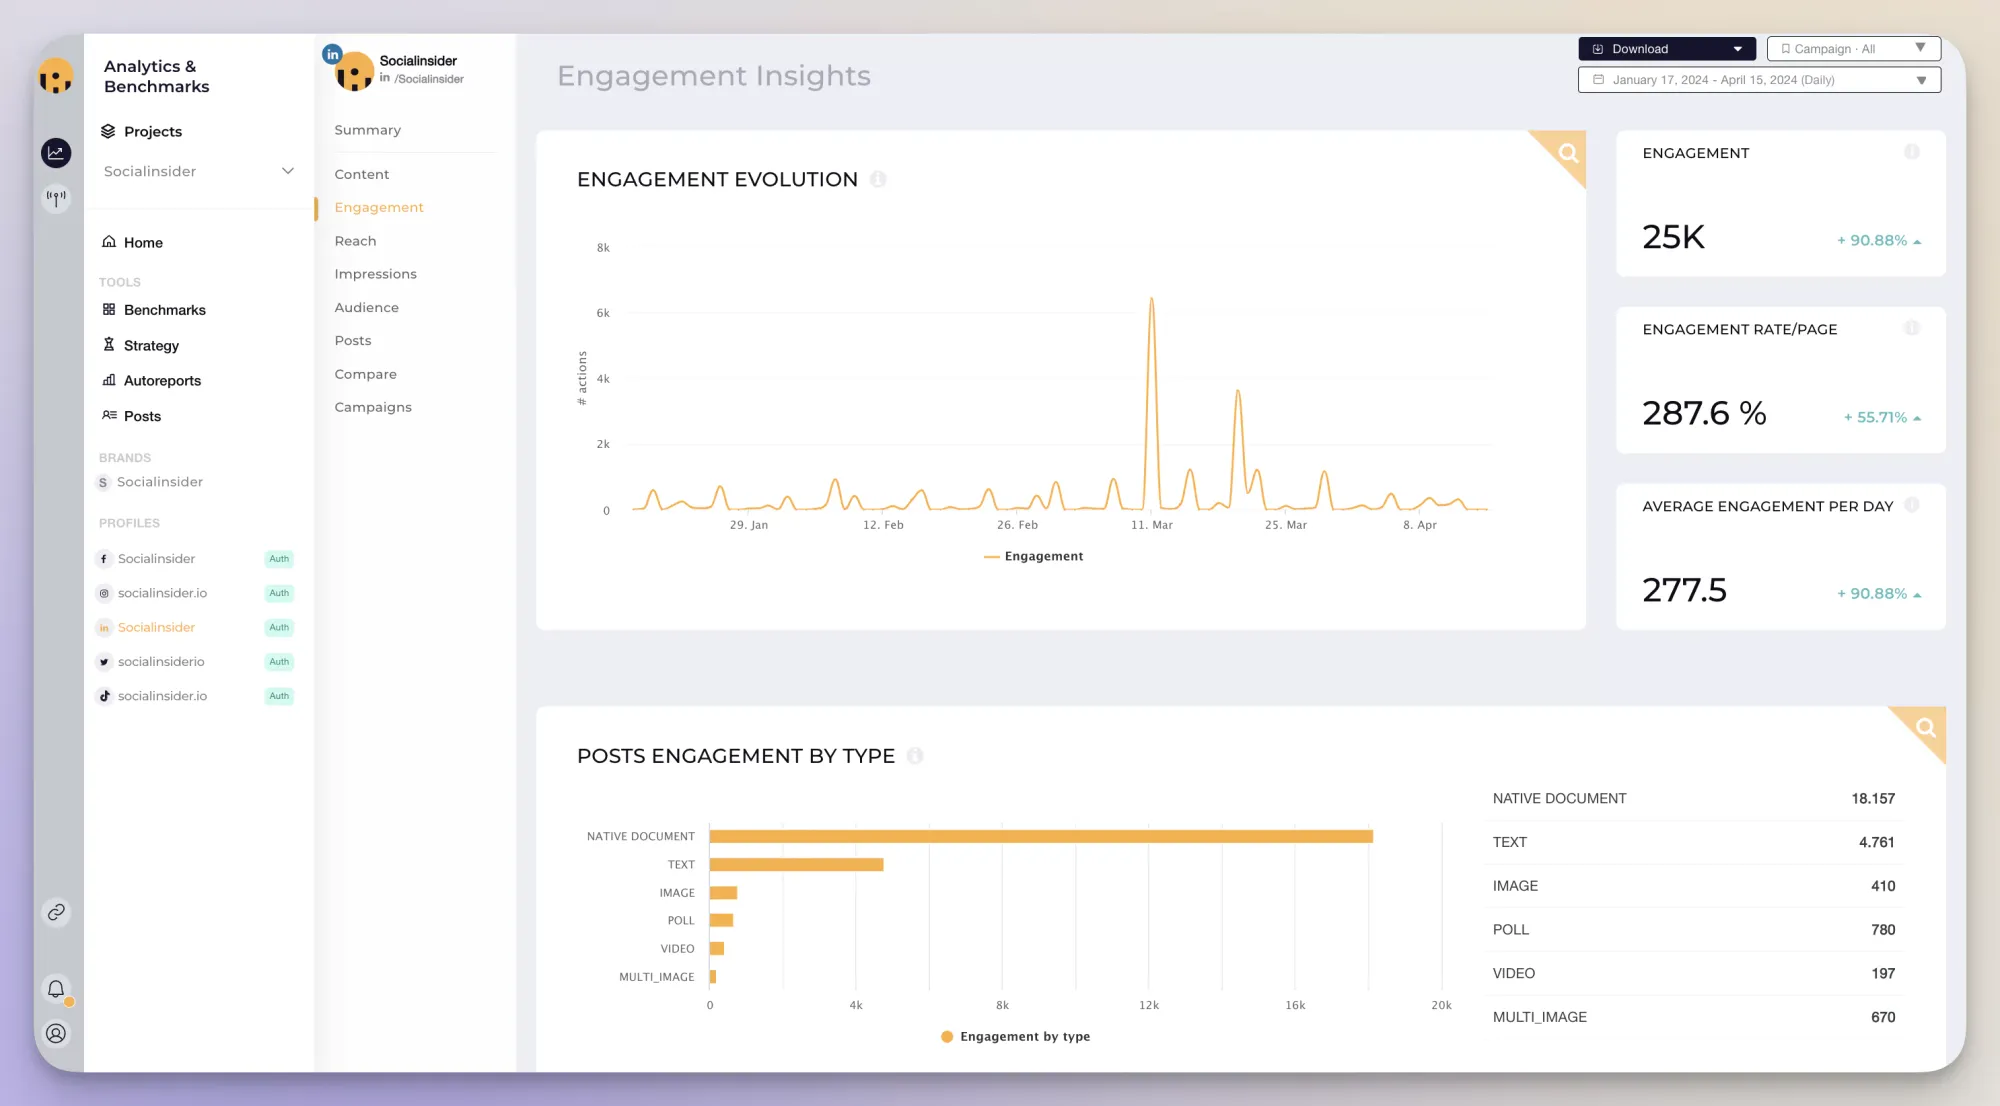Viewport: 2000px width, 1106px height.
Task: Open Autoreports in the sidebar
Action: (162, 380)
